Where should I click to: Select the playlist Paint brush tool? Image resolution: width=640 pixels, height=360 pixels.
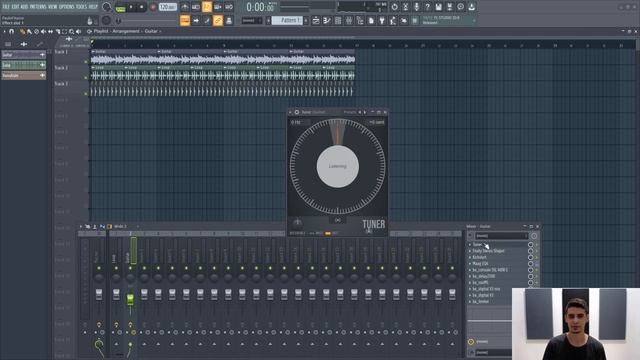29,31
